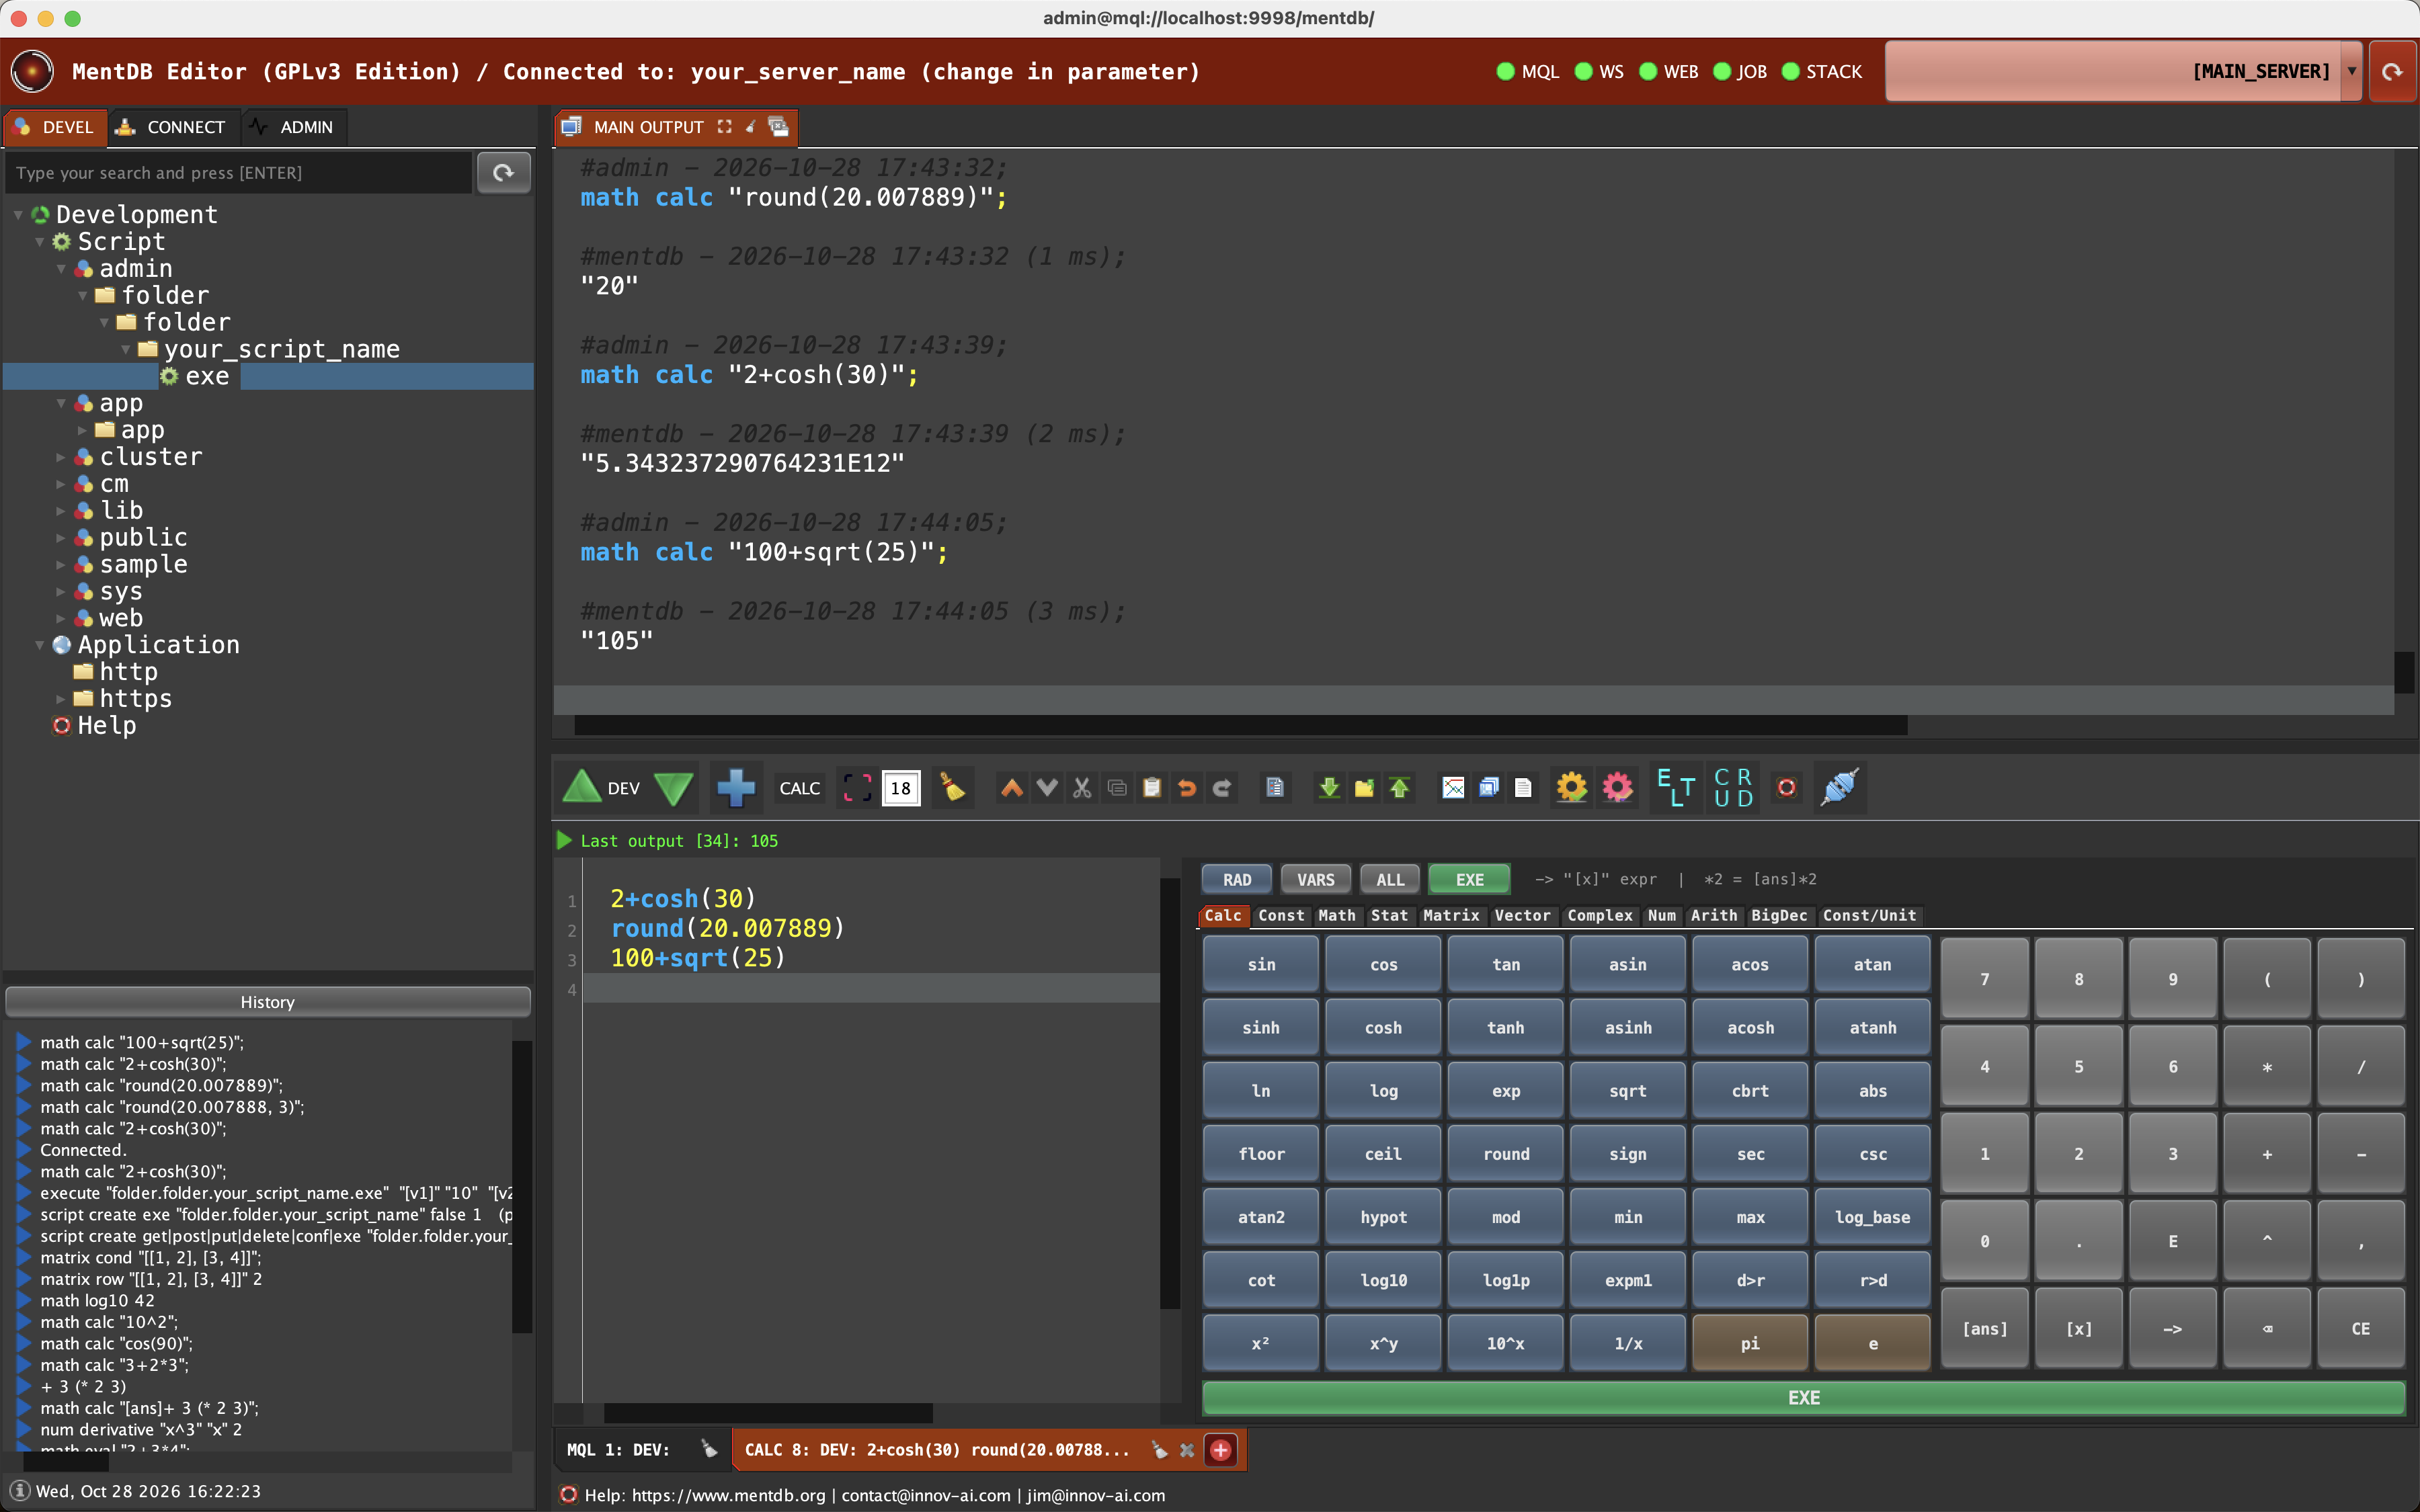Click the broom clear icon in editor toolbar
The width and height of the screenshot is (2420, 1512).
(952, 788)
